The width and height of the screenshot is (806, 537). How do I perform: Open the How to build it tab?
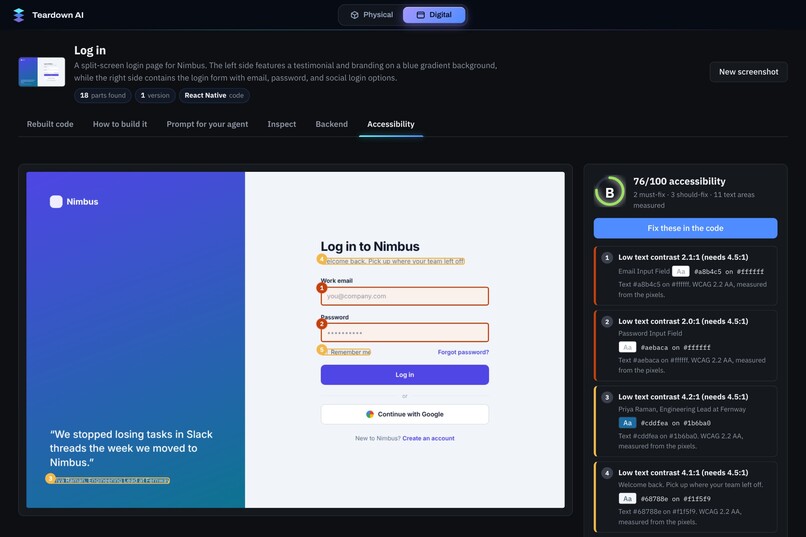coord(120,124)
